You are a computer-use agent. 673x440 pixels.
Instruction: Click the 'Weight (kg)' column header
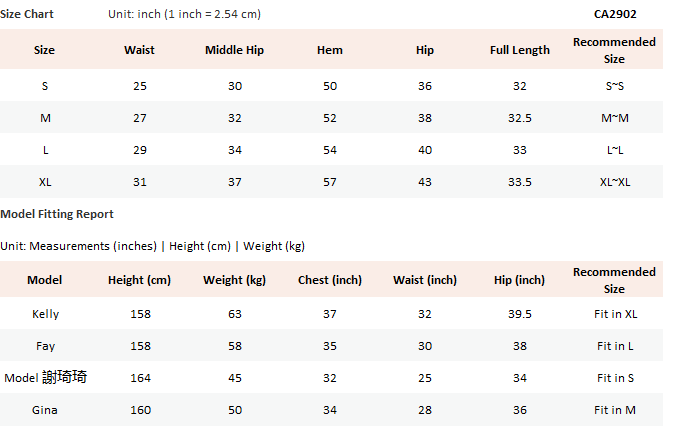point(235,280)
